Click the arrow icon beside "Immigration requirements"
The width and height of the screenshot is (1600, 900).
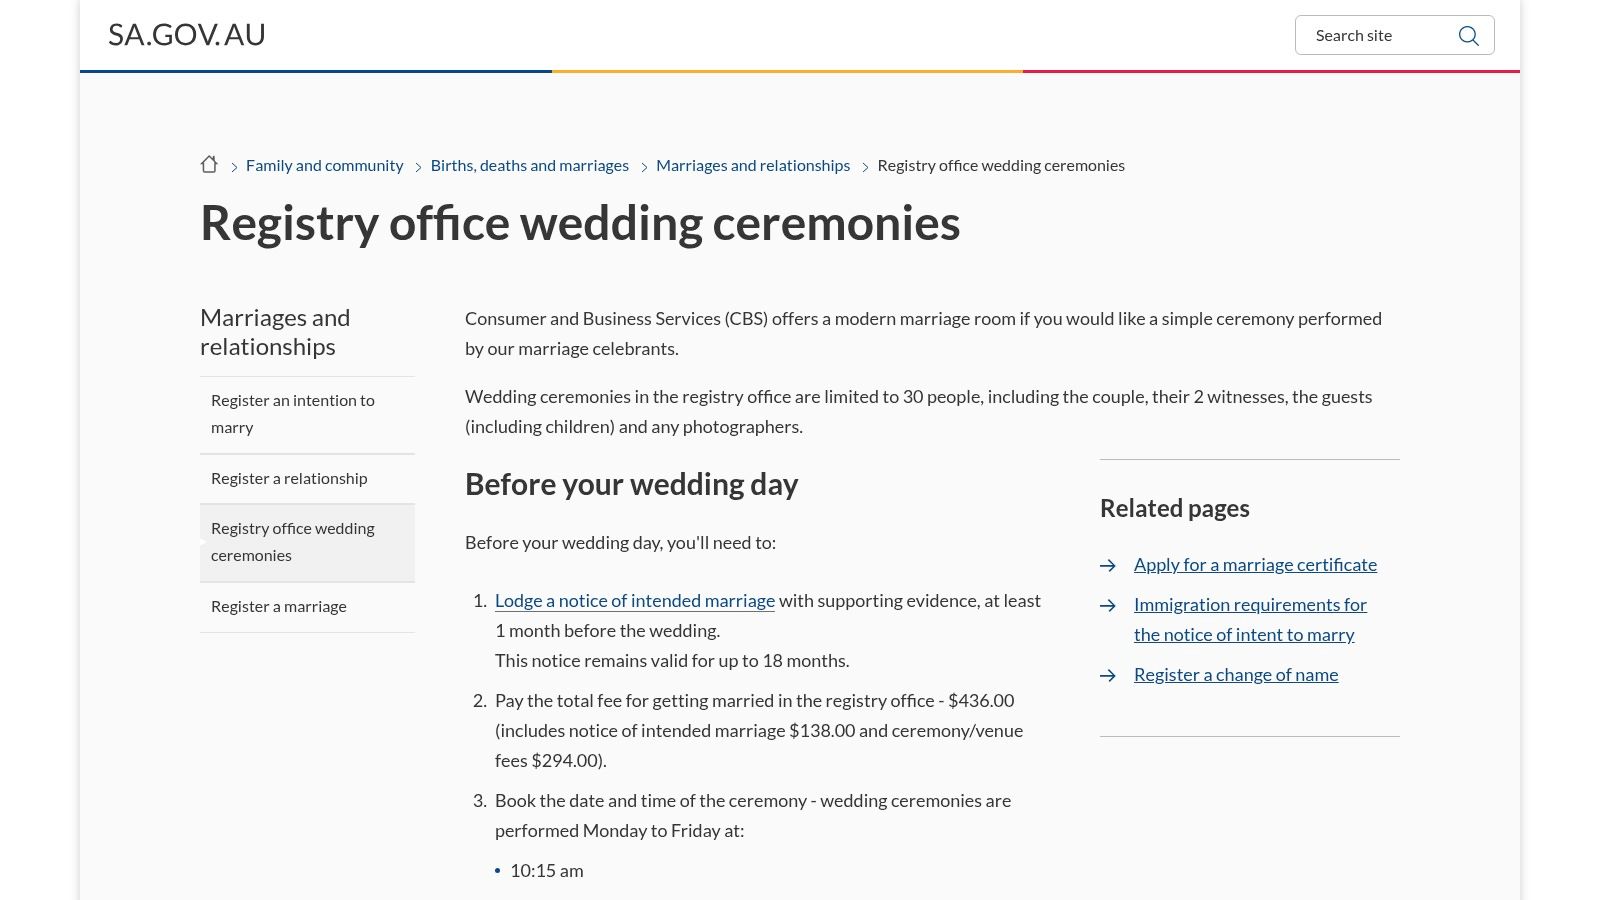pyautogui.click(x=1107, y=606)
